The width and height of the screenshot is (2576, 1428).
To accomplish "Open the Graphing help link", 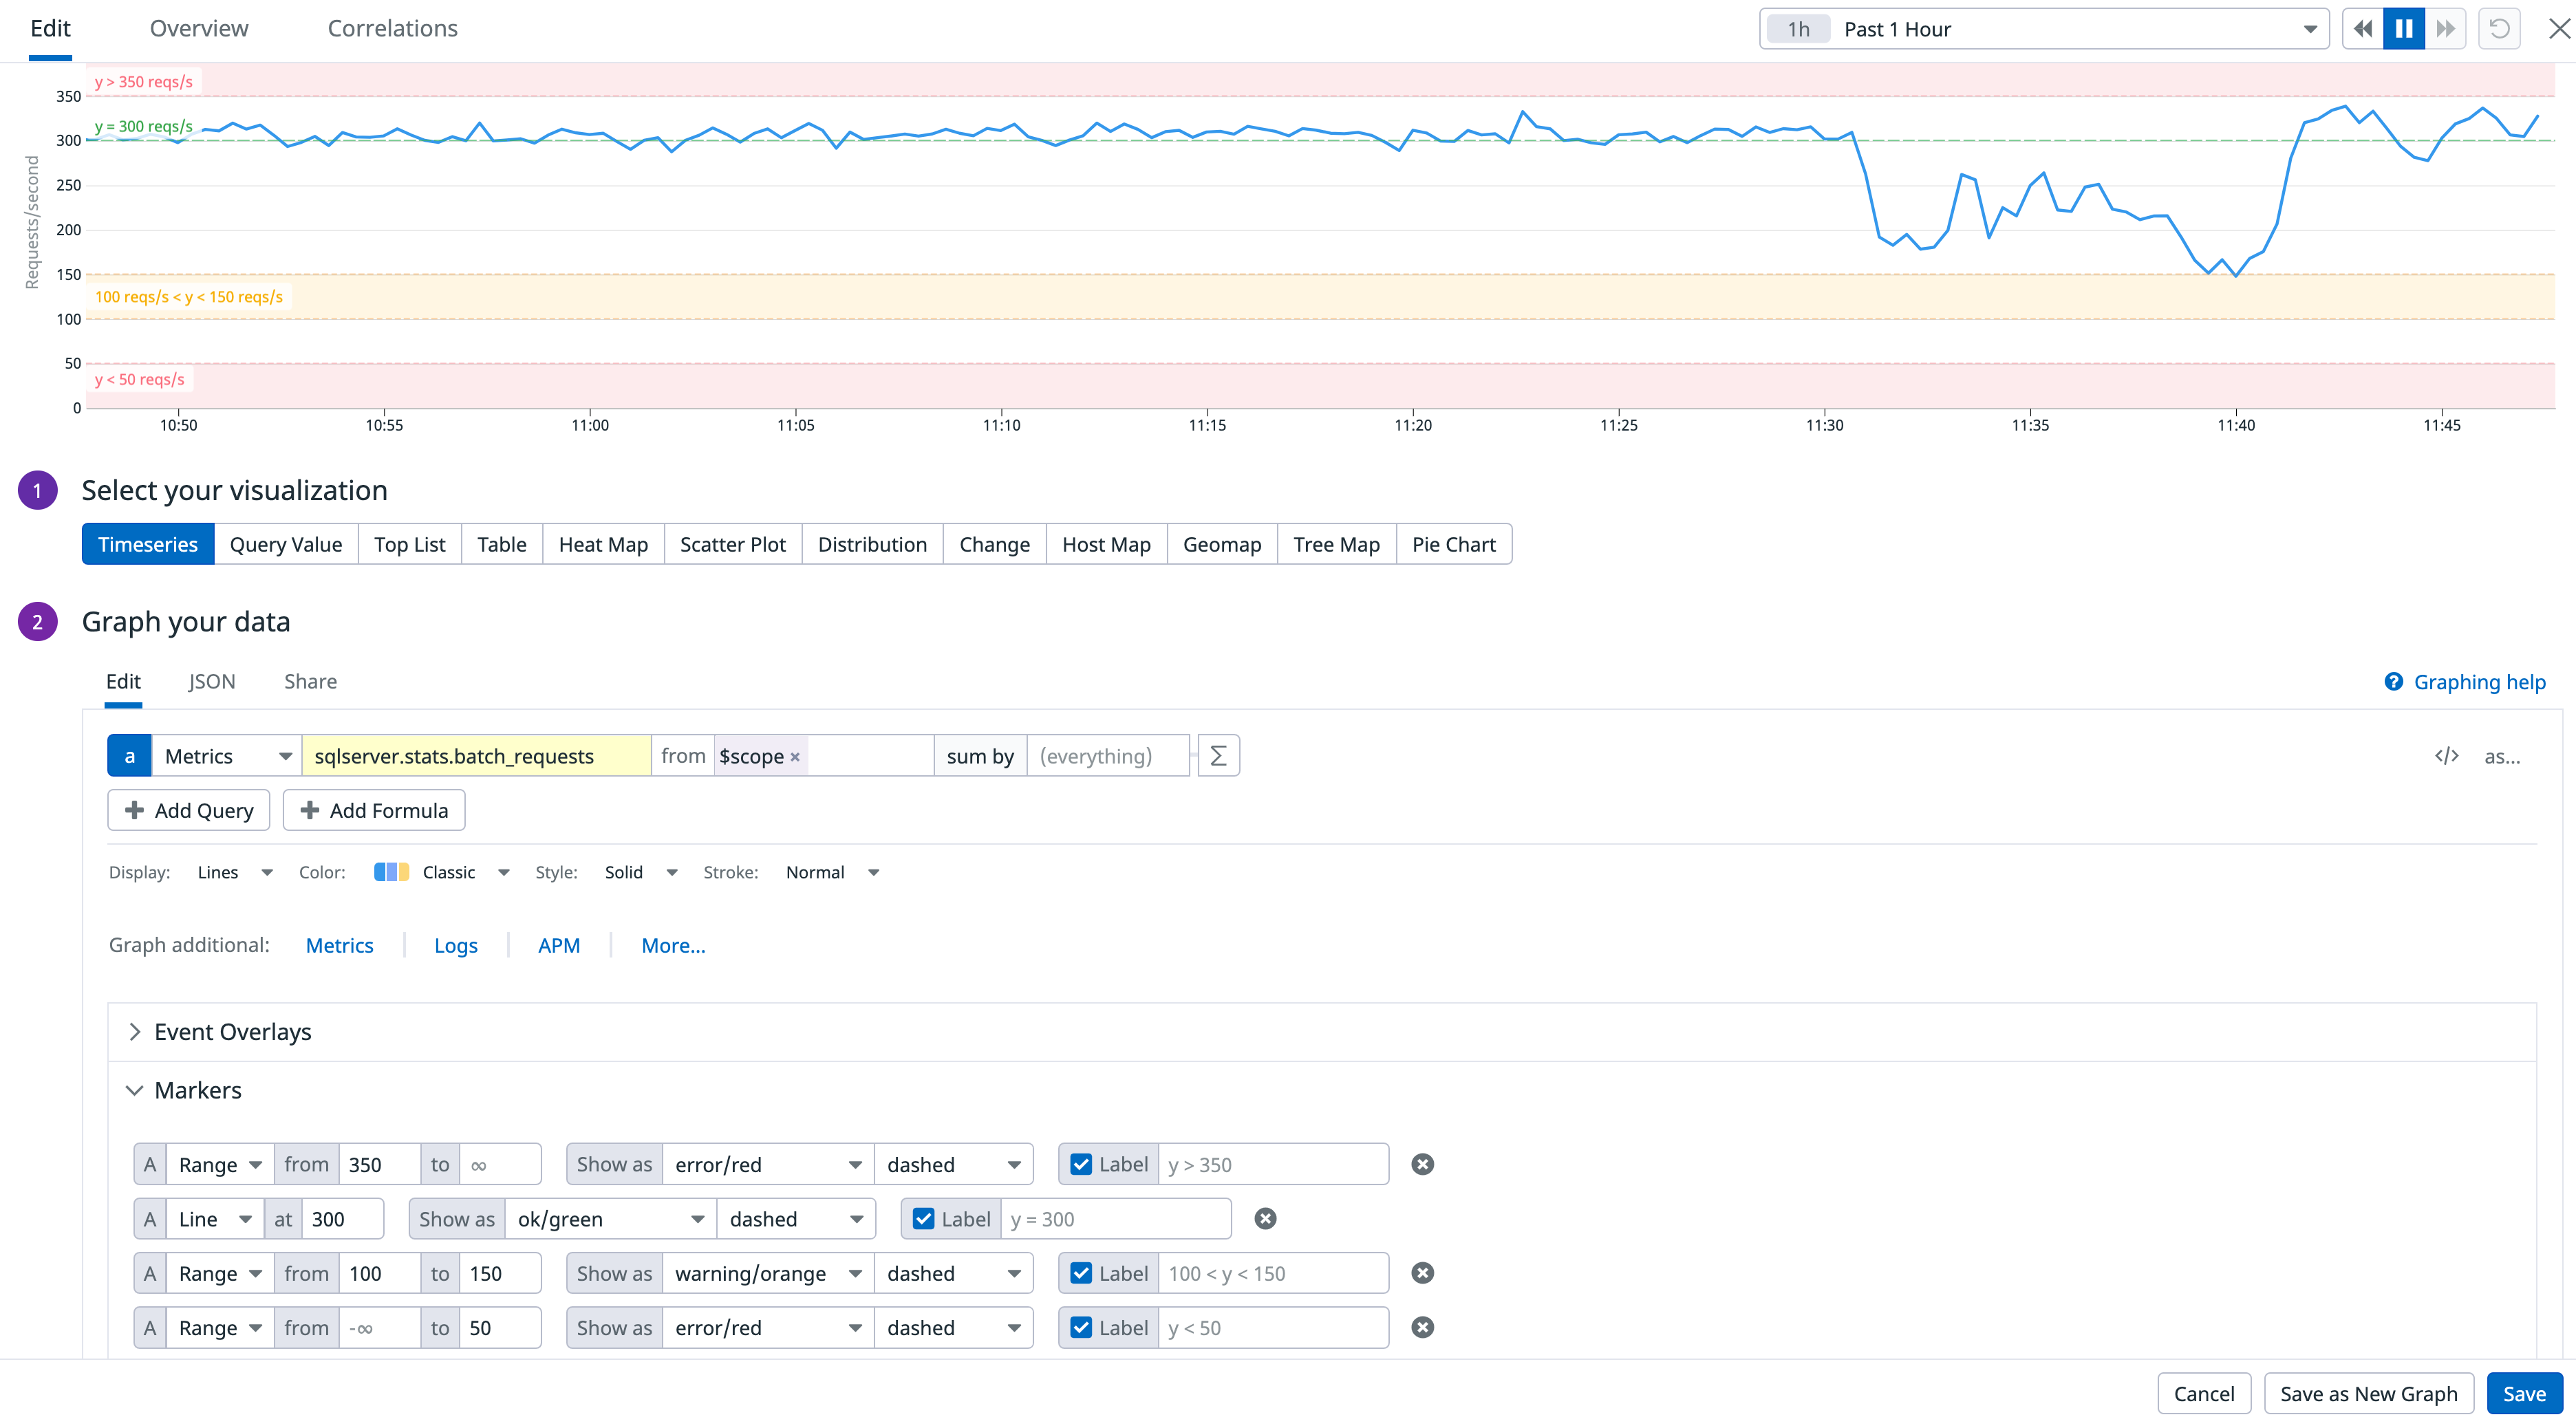I will [x=2478, y=682].
